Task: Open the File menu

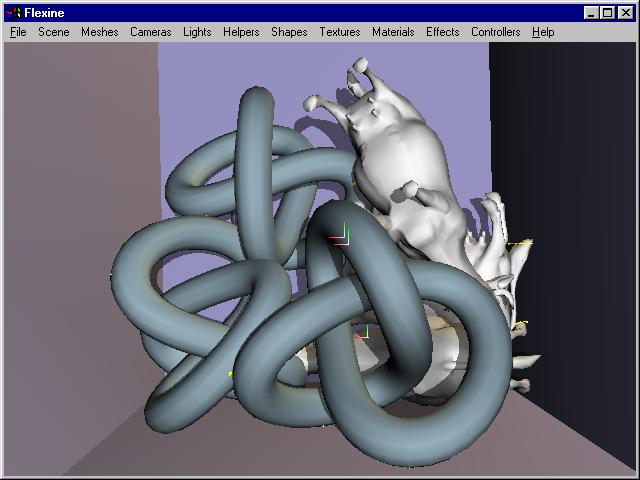Action: 18,32
